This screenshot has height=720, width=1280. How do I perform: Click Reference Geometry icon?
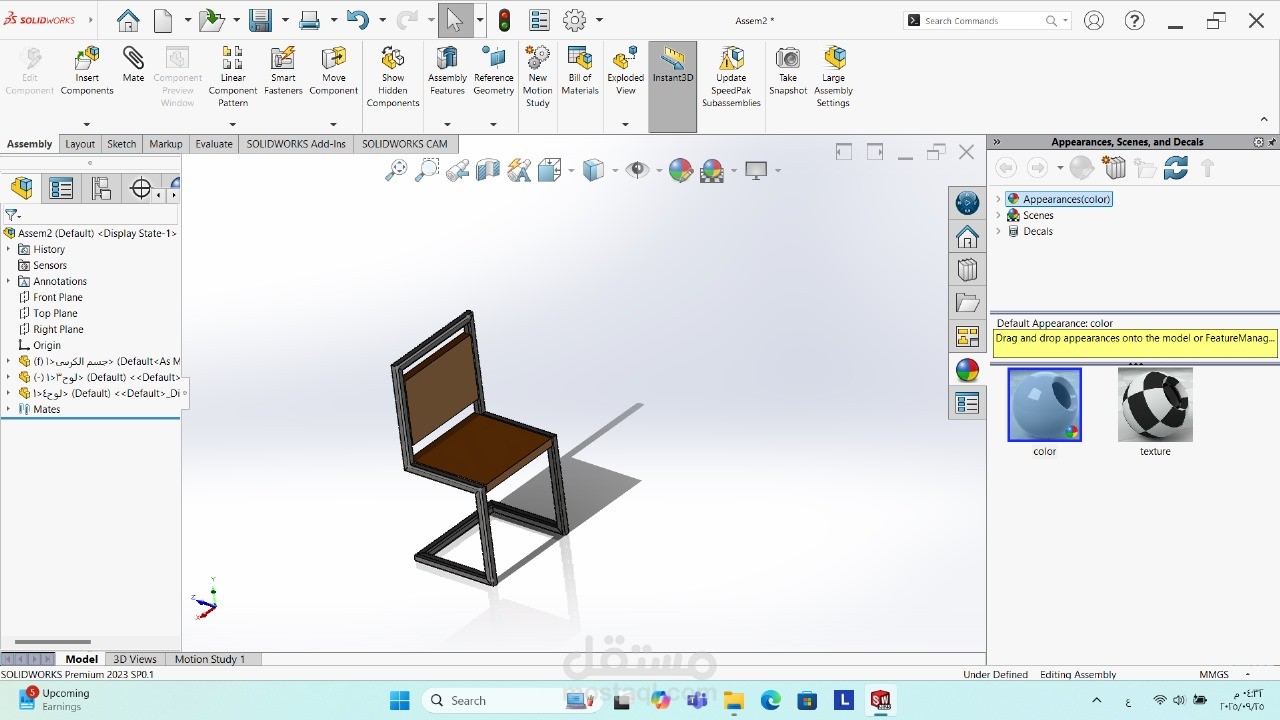[x=493, y=71]
